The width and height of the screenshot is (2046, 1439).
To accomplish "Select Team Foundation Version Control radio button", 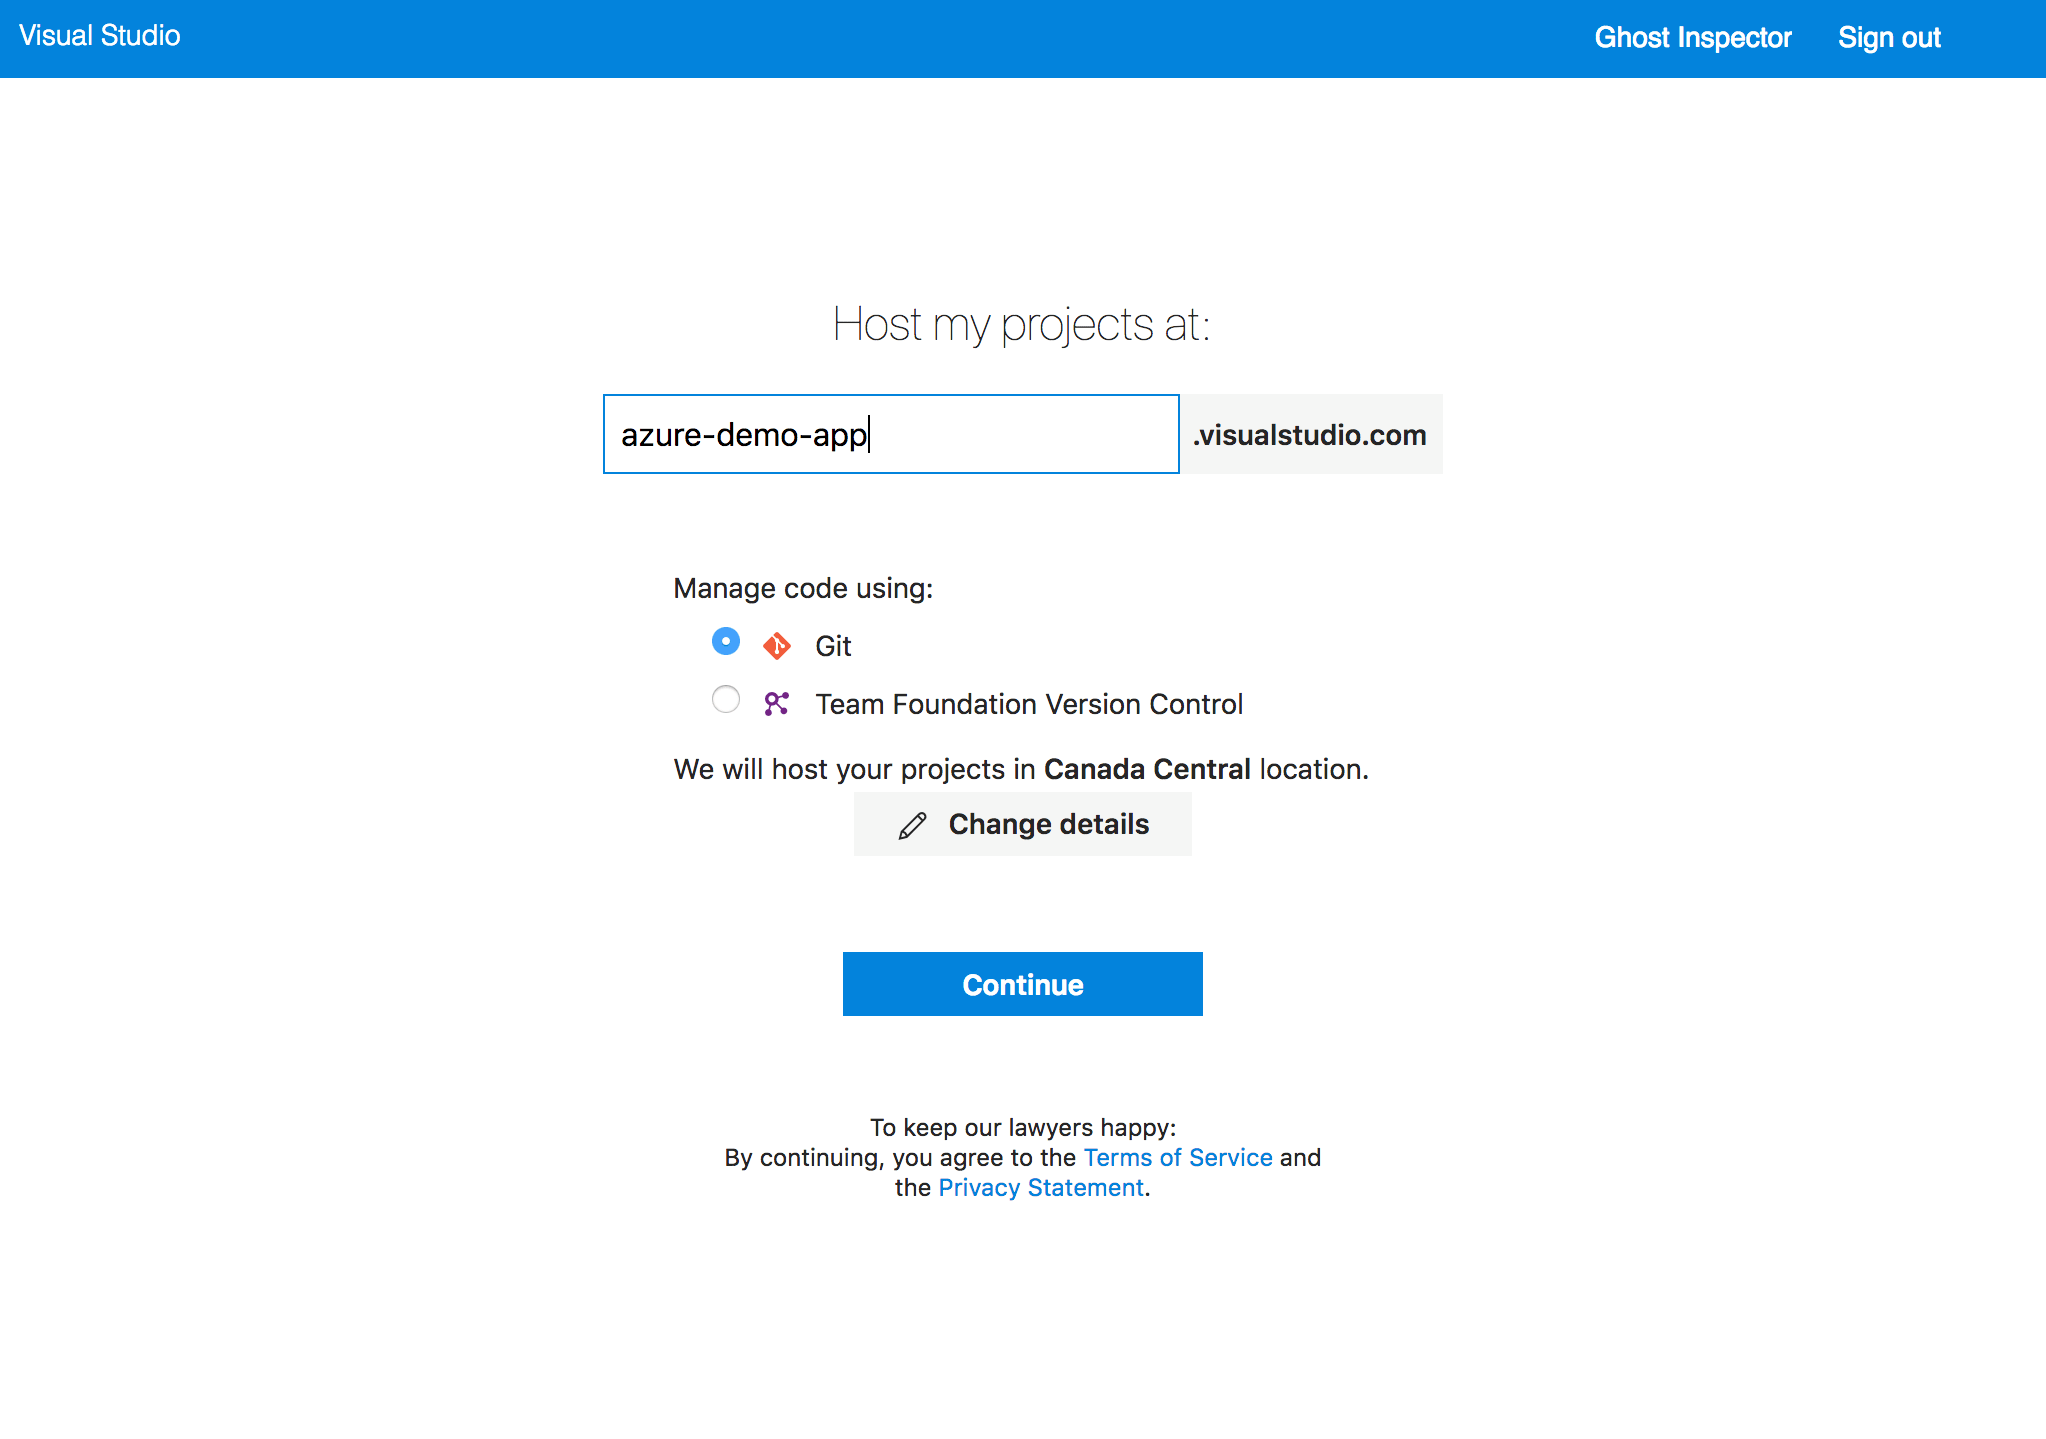I will [x=726, y=699].
